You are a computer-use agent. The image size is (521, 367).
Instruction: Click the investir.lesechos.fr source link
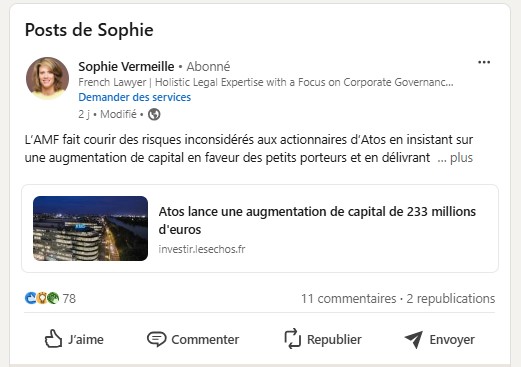(x=202, y=249)
